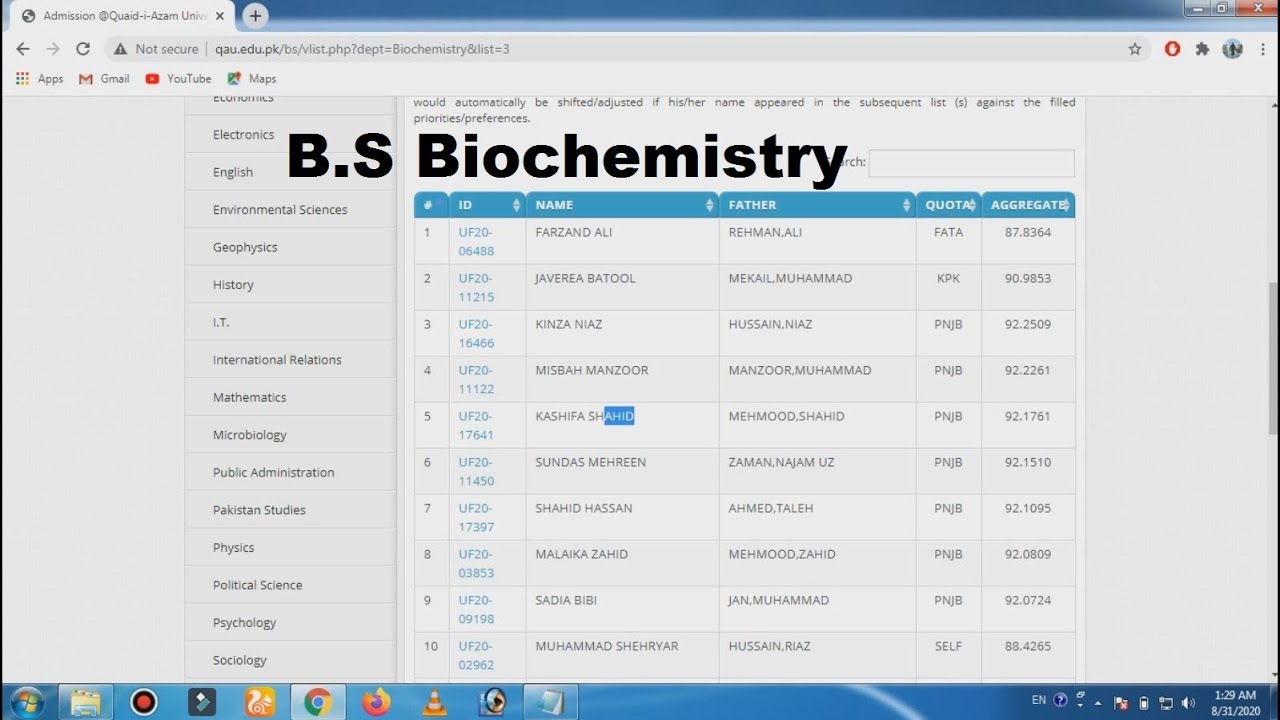Screen dimensions: 1280x720
Task: Click the name MUHAMMAD SHEHRYAR
Action: pos(606,646)
